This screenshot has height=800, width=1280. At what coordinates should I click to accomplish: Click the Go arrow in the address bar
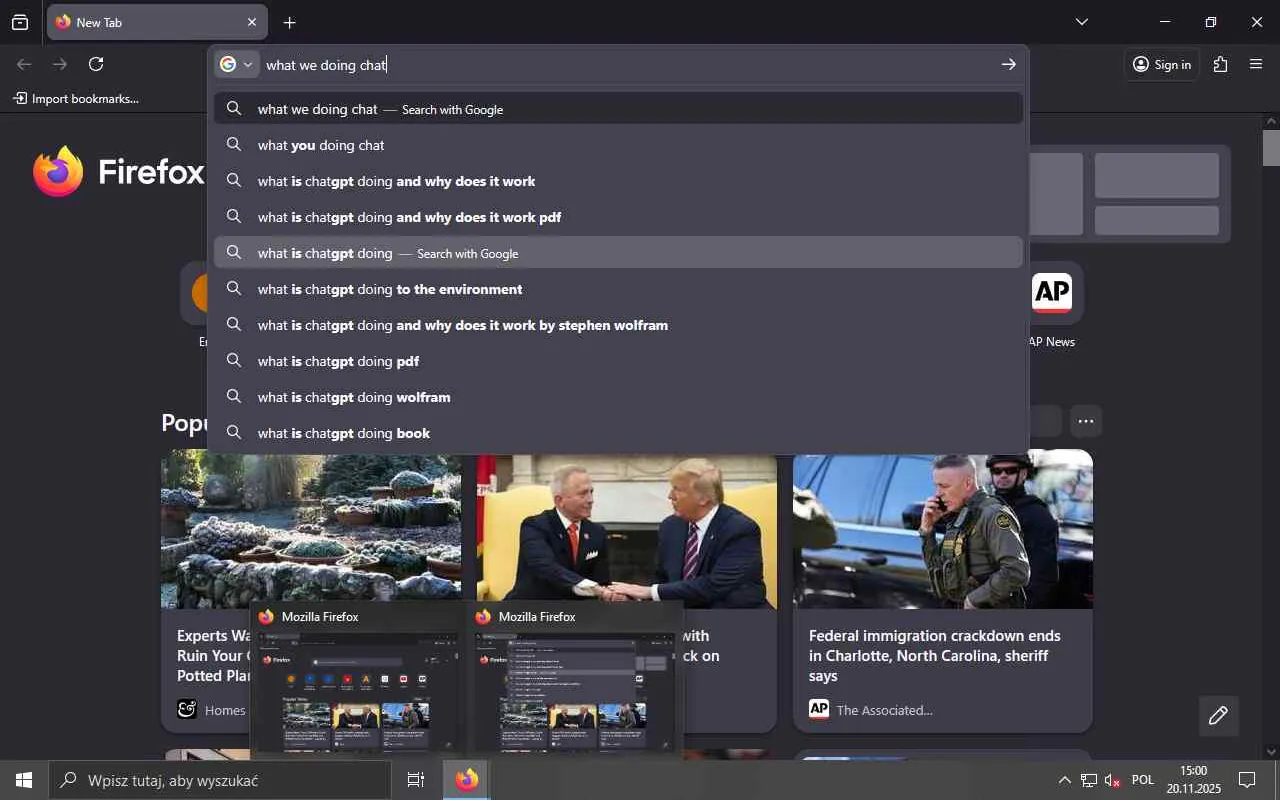pos(1008,64)
